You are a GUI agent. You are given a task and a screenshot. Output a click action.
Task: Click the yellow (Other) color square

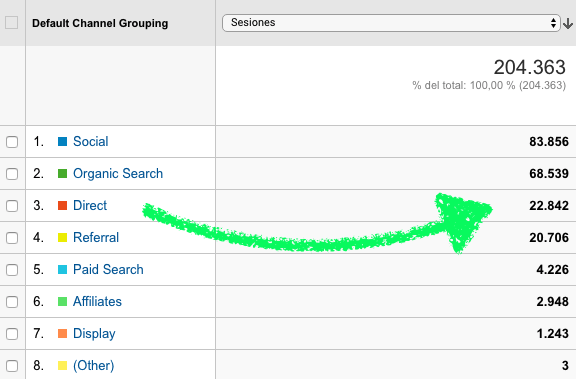point(62,365)
